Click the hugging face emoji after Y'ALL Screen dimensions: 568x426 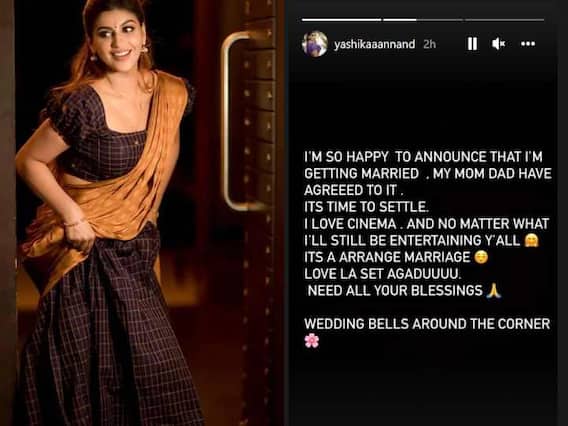(531, 240)
